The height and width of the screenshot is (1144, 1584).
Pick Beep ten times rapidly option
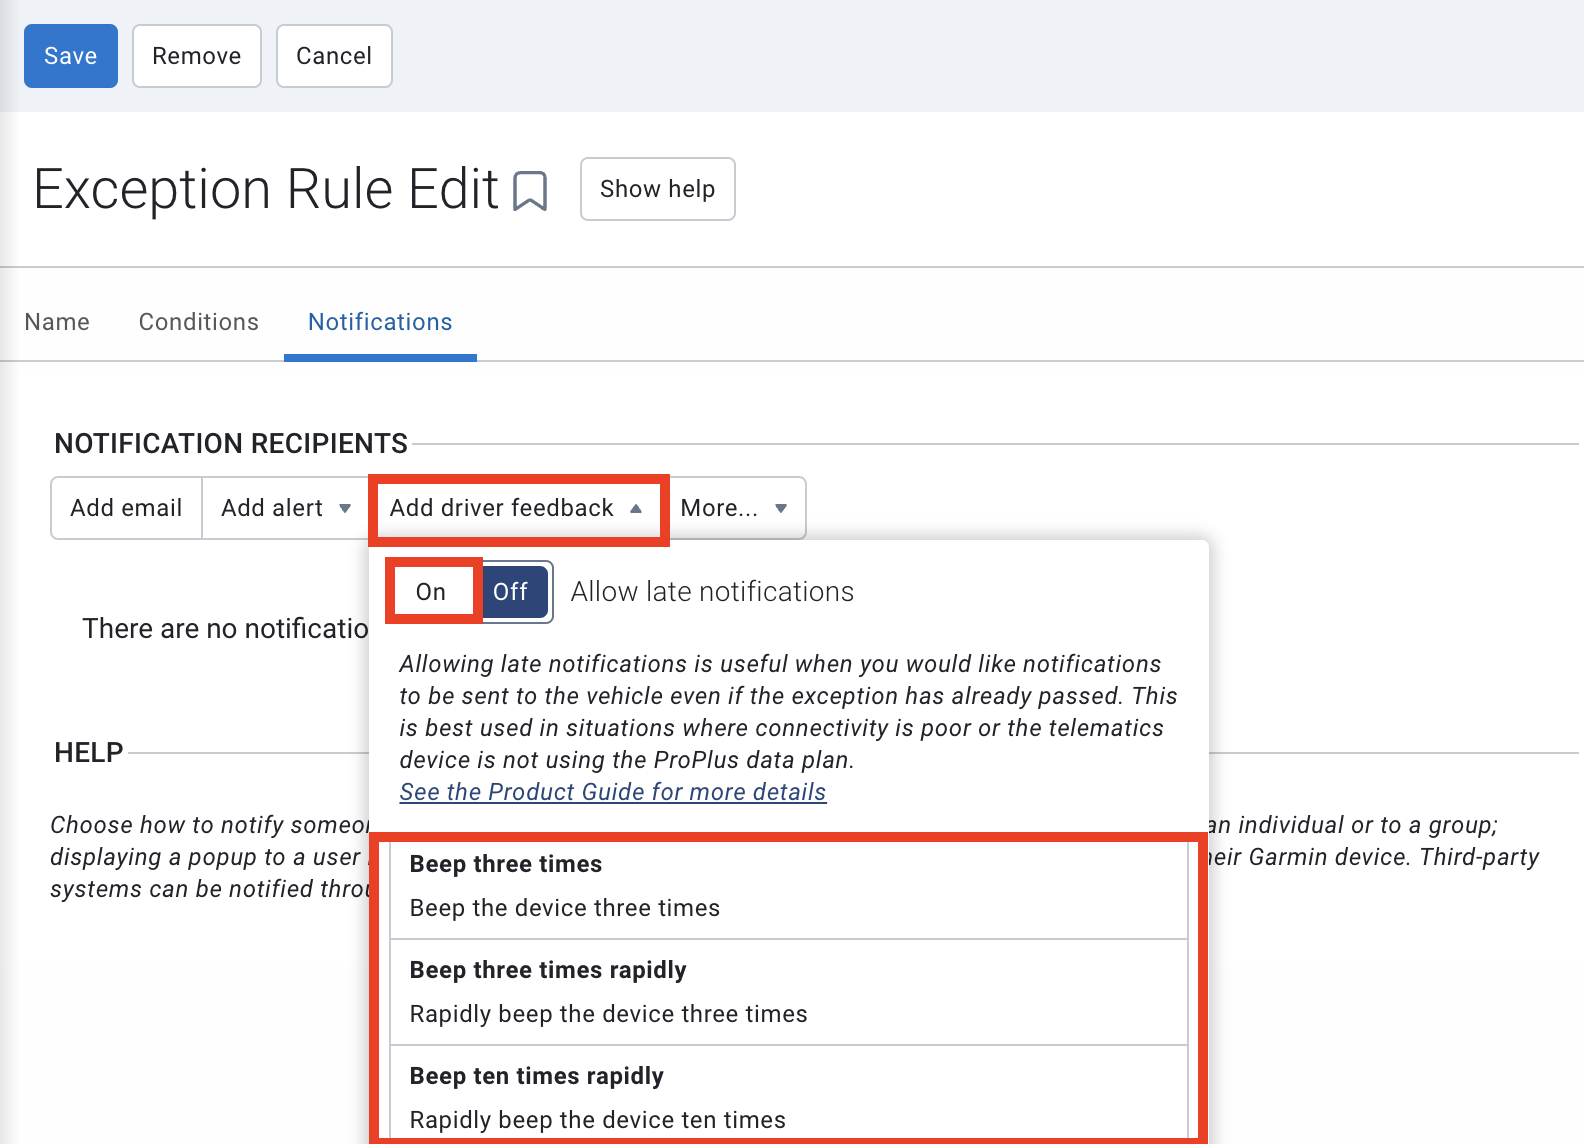point(789,1094)
